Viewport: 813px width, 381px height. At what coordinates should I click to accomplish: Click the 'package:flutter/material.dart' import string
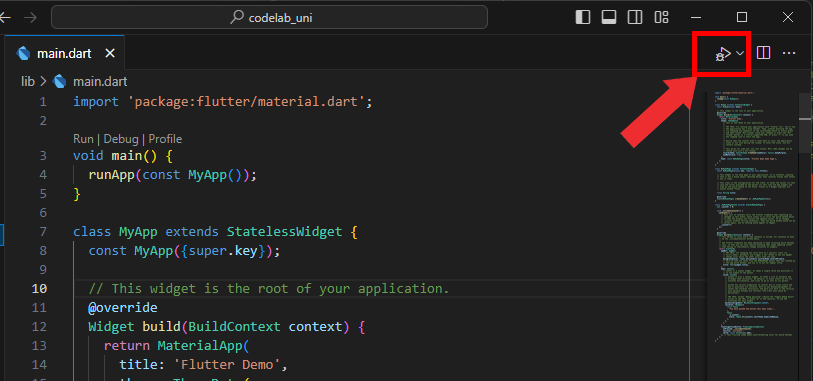pos(246,102)
